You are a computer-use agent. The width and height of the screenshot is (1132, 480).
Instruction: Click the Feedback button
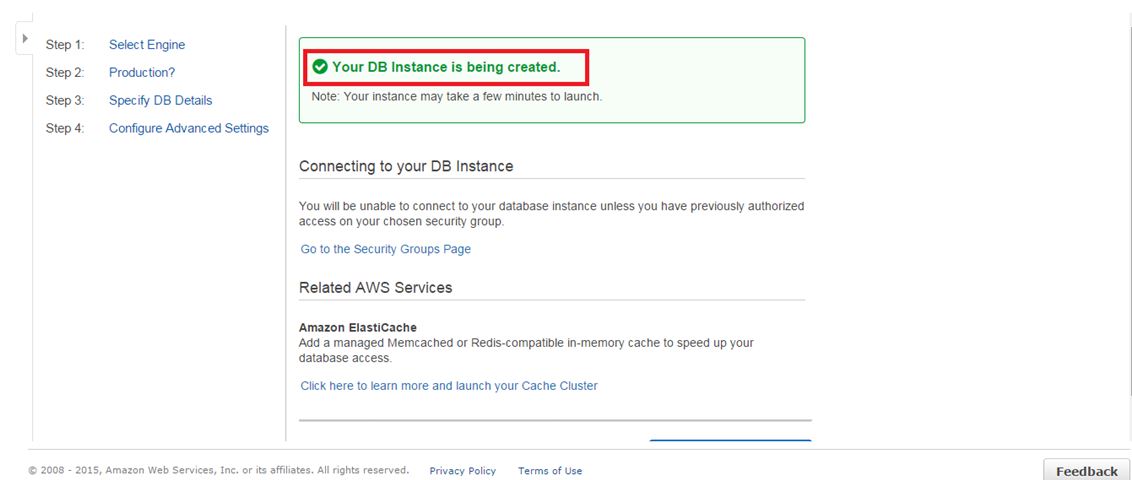(1087, 471)
